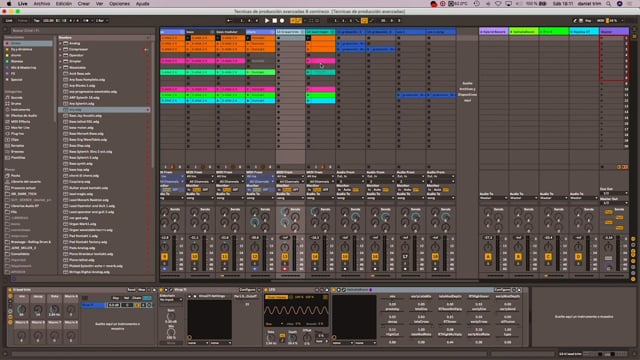Switch to Session View selector icon

pos(634,36)
